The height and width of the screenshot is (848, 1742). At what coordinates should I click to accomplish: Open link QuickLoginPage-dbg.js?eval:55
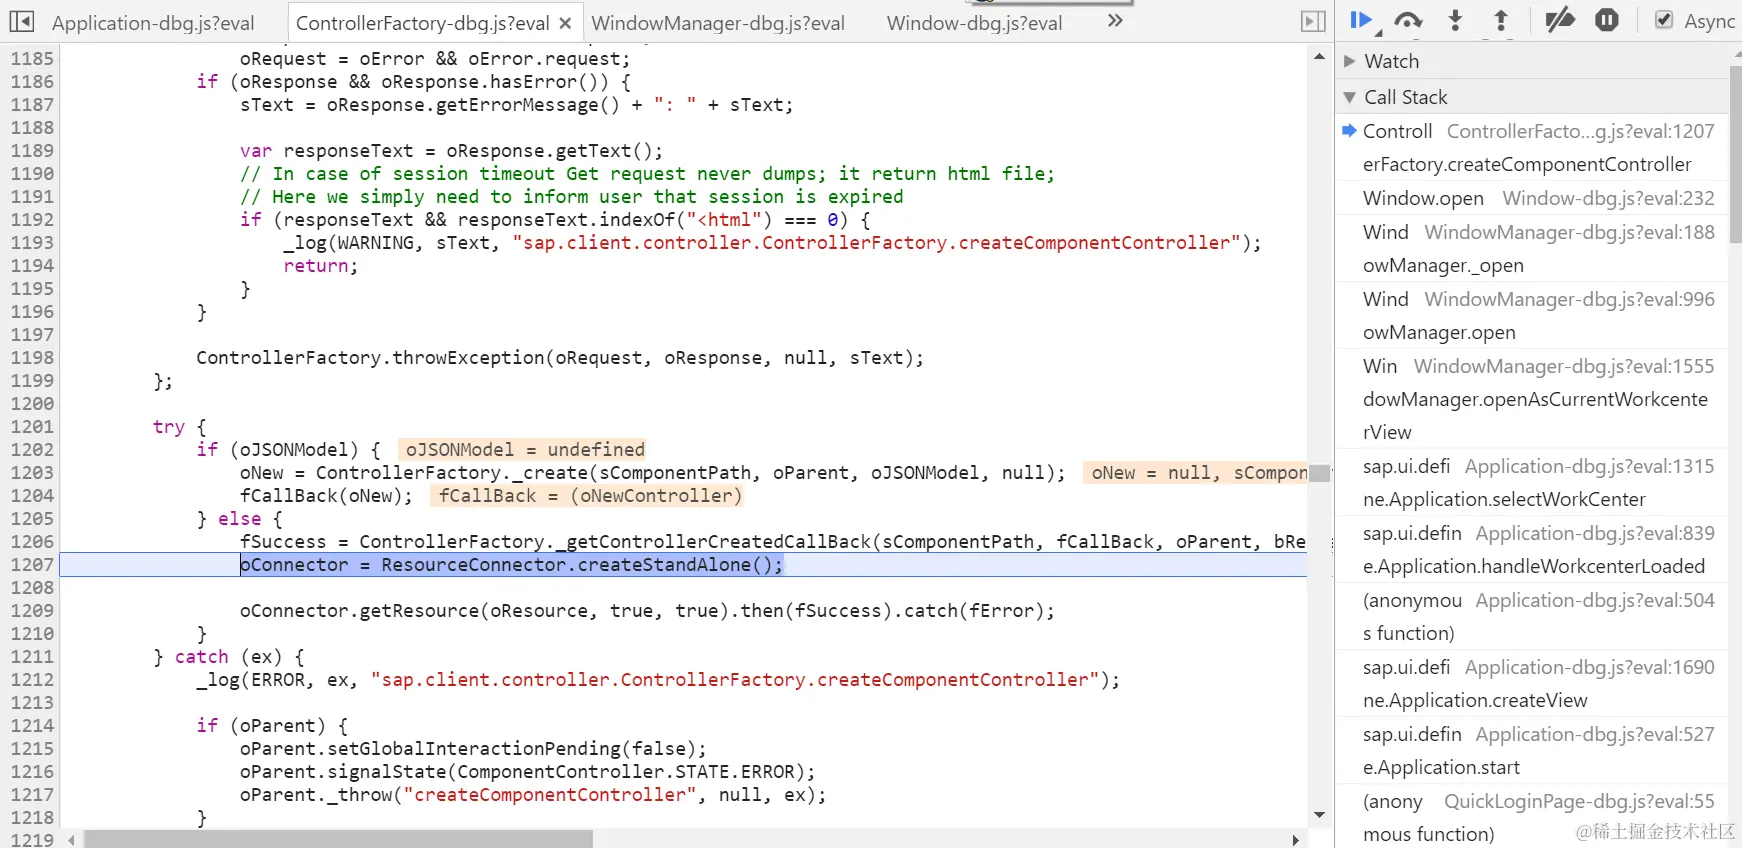coord(1579,801)
